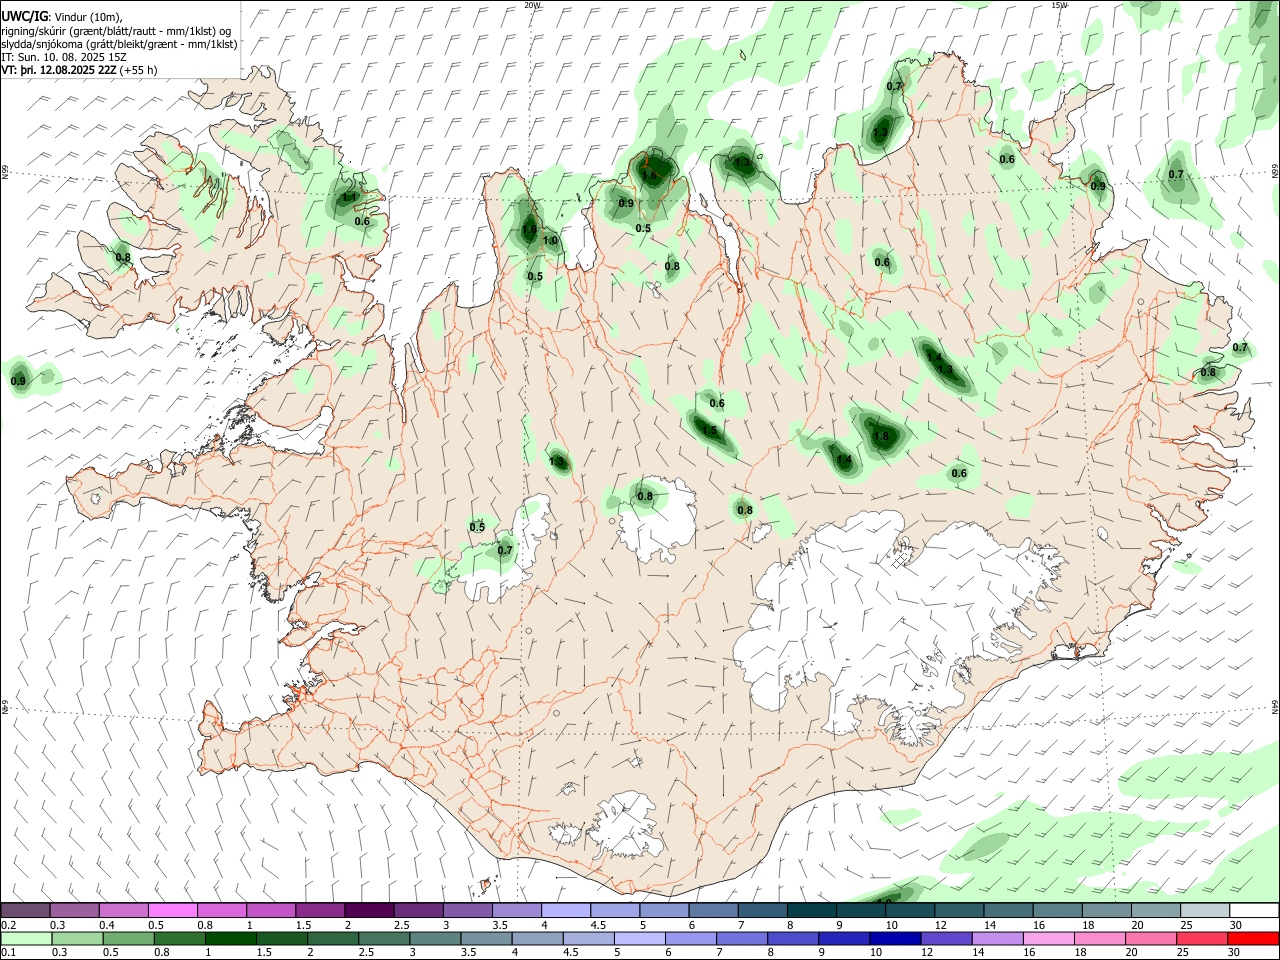The height and width of the screenshot is (960, 1280).
Task: Click the 'Vindur (10m)' text in the title
Action: (87, 16)
